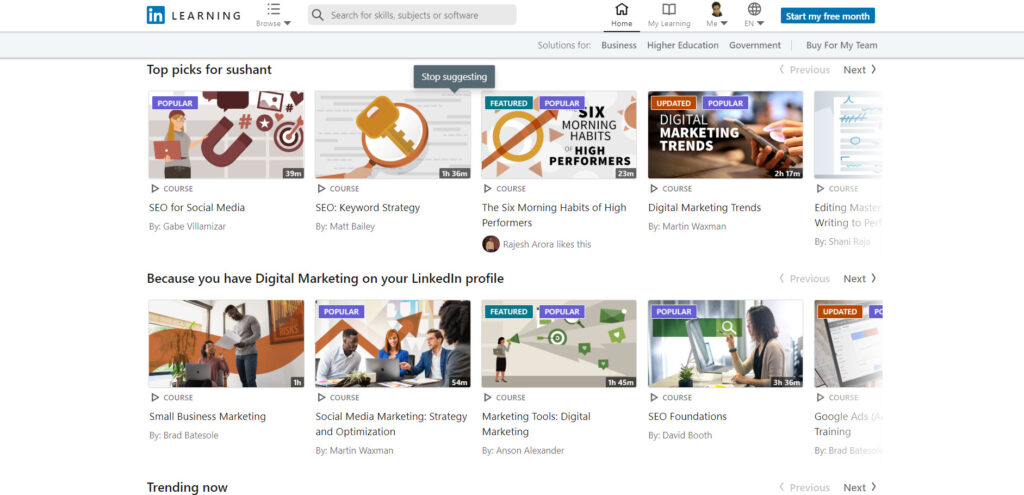Click Start my free month button

tap(827, 16)
